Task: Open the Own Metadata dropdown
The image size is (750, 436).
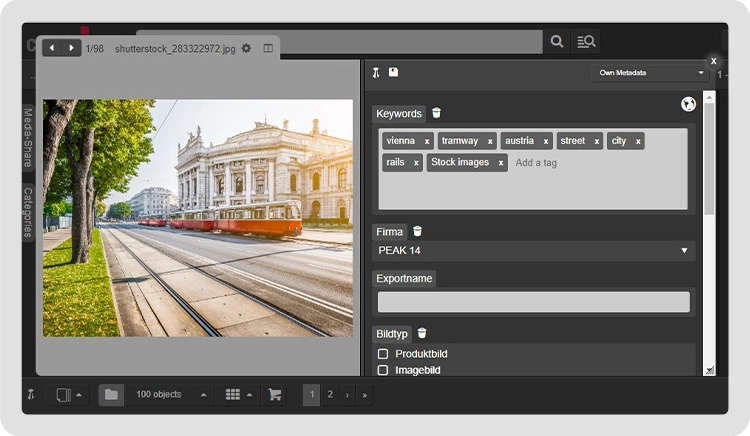Action: 651,73
